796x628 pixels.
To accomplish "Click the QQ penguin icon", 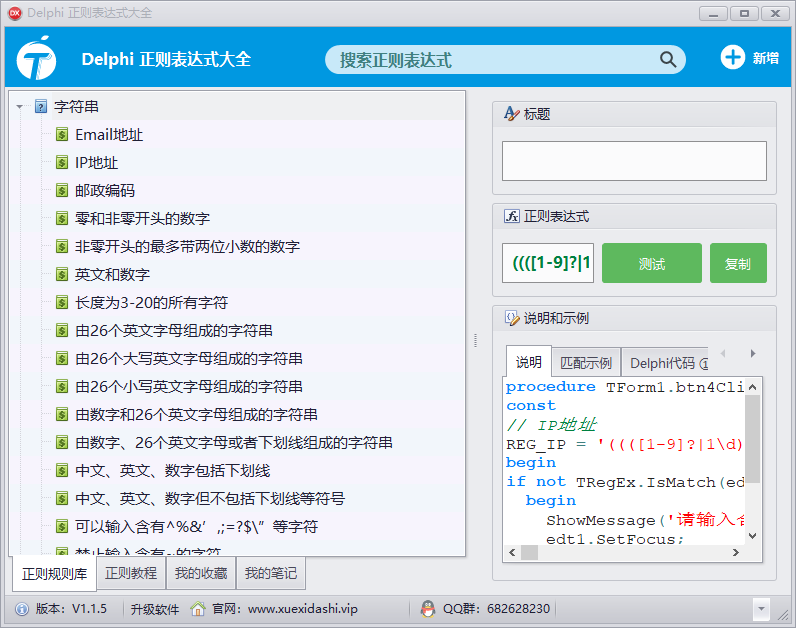I will point(428,608).
